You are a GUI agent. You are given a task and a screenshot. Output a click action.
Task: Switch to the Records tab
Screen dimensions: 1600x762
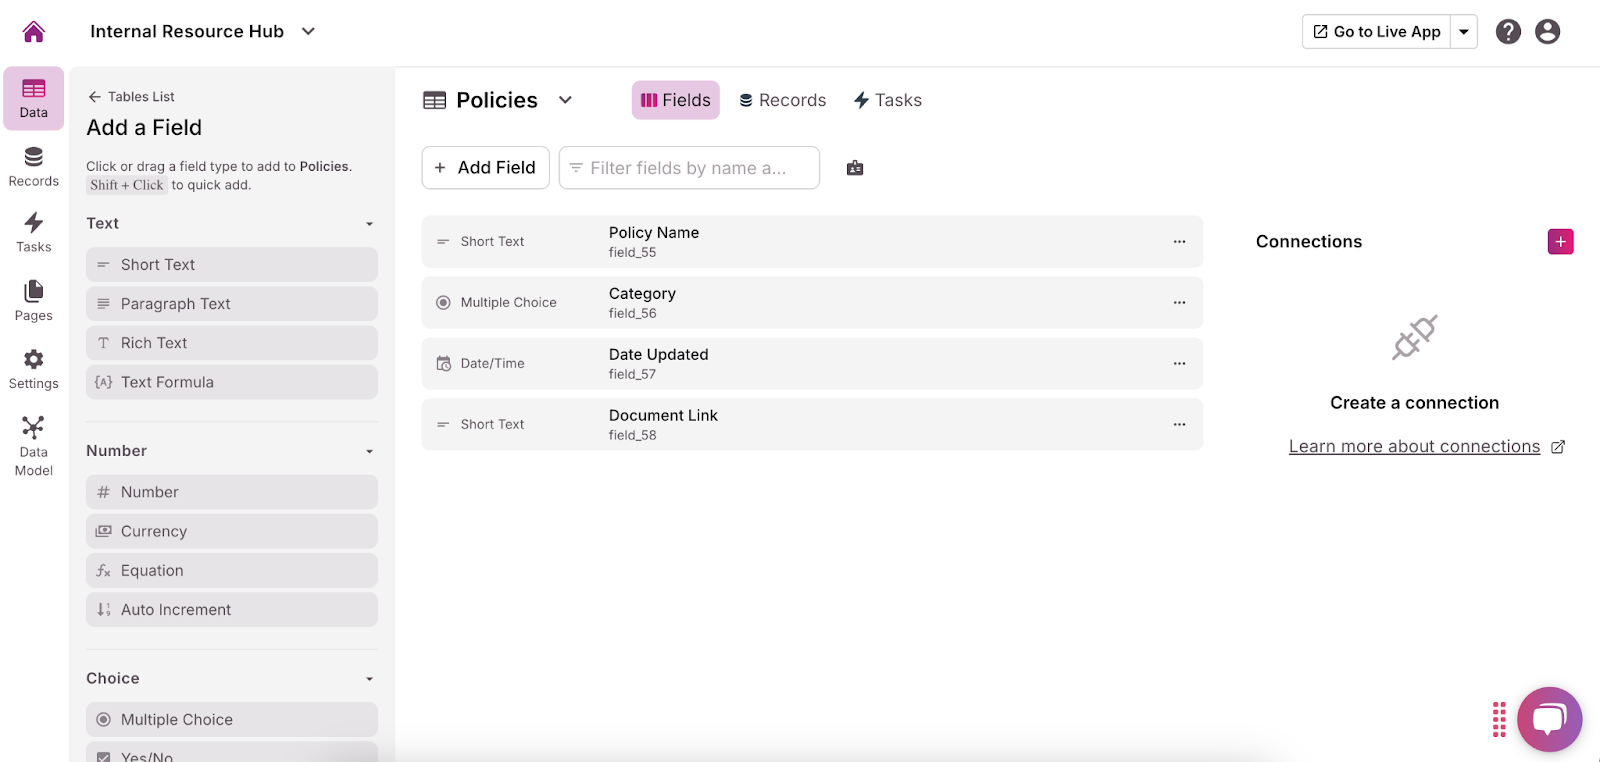pos(782,100)
